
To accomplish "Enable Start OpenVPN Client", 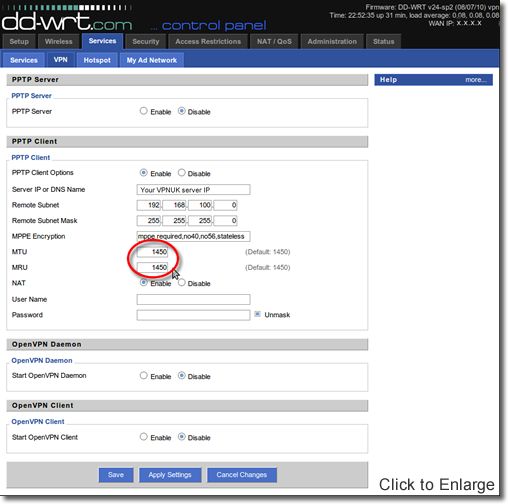I will (x=143, y=436).
